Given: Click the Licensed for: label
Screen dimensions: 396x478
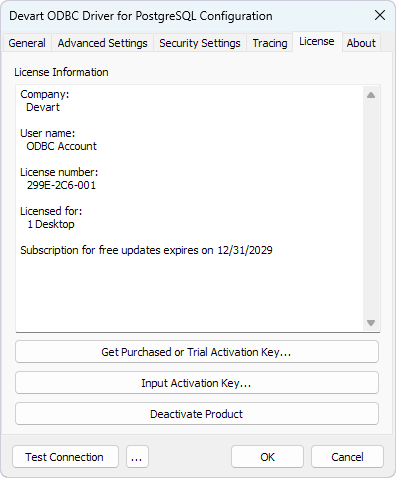Looking at the screenshot, I should point(51,211).
